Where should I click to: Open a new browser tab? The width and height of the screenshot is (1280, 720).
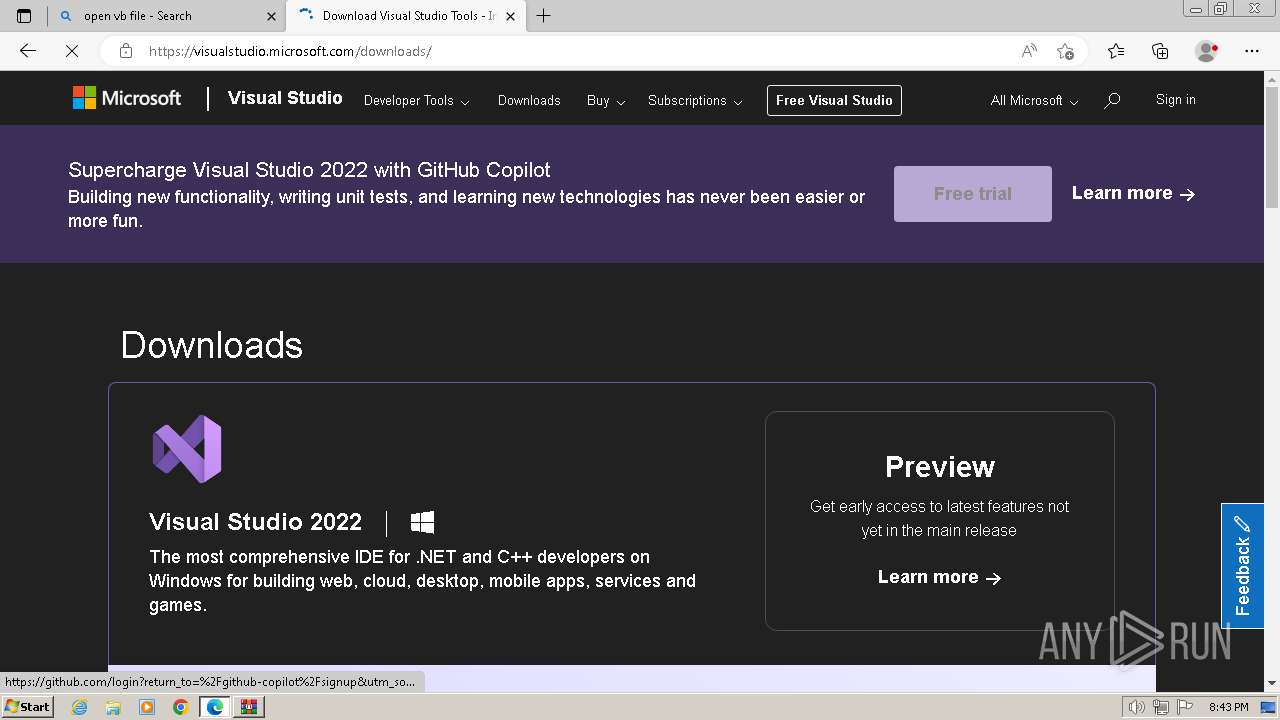[x=543, y=16]
